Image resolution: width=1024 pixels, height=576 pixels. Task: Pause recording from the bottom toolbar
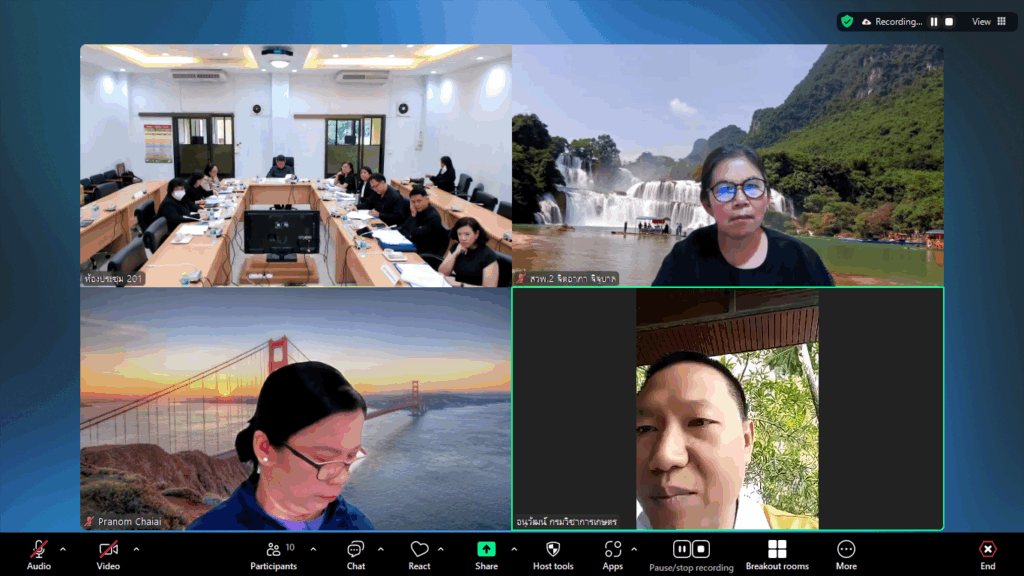(x=682, y=549)
